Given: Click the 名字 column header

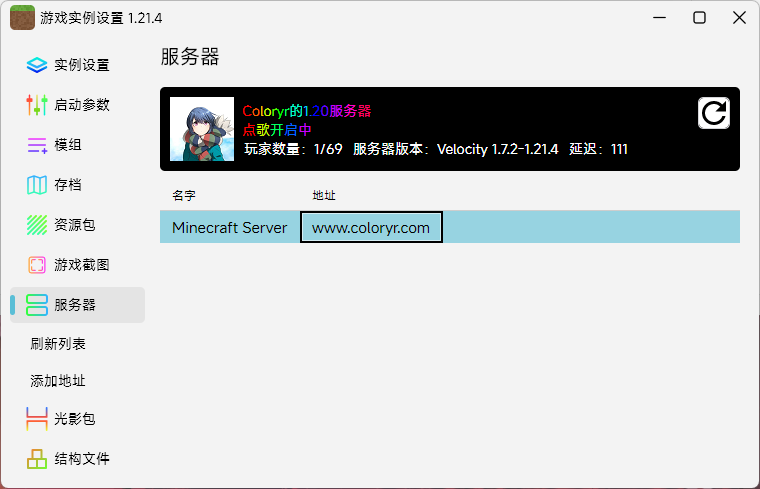Looking at the screenshot, I should coord(184,195).
